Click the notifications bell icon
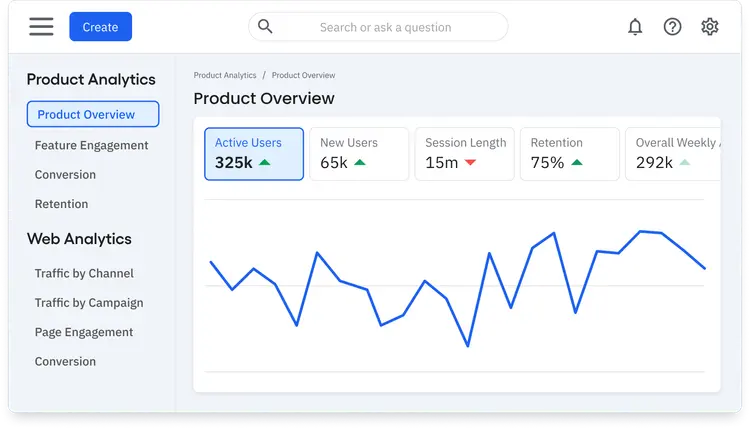The image size is (750, 429). click(x=635, y=27)
